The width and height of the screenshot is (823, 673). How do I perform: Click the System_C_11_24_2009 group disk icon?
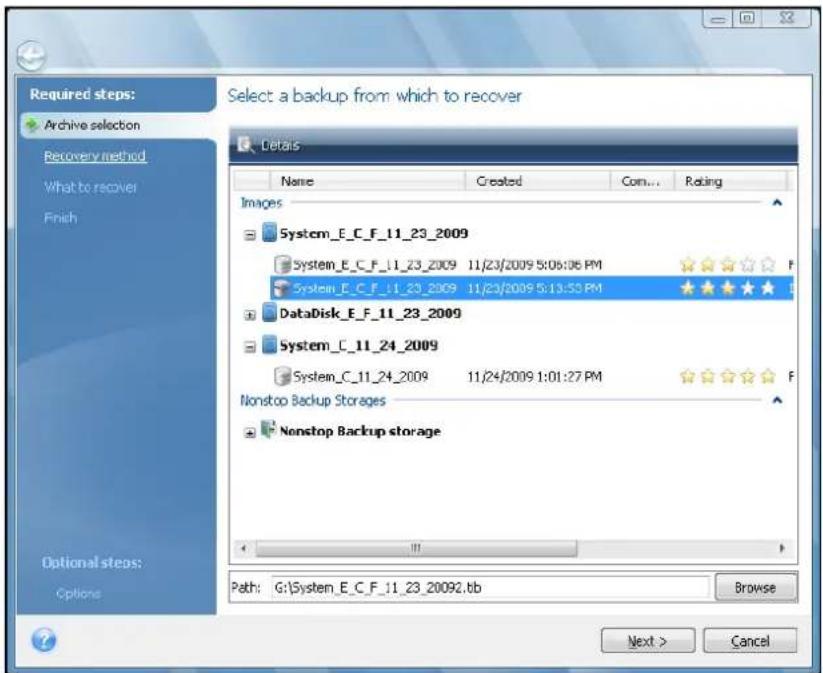269,345
